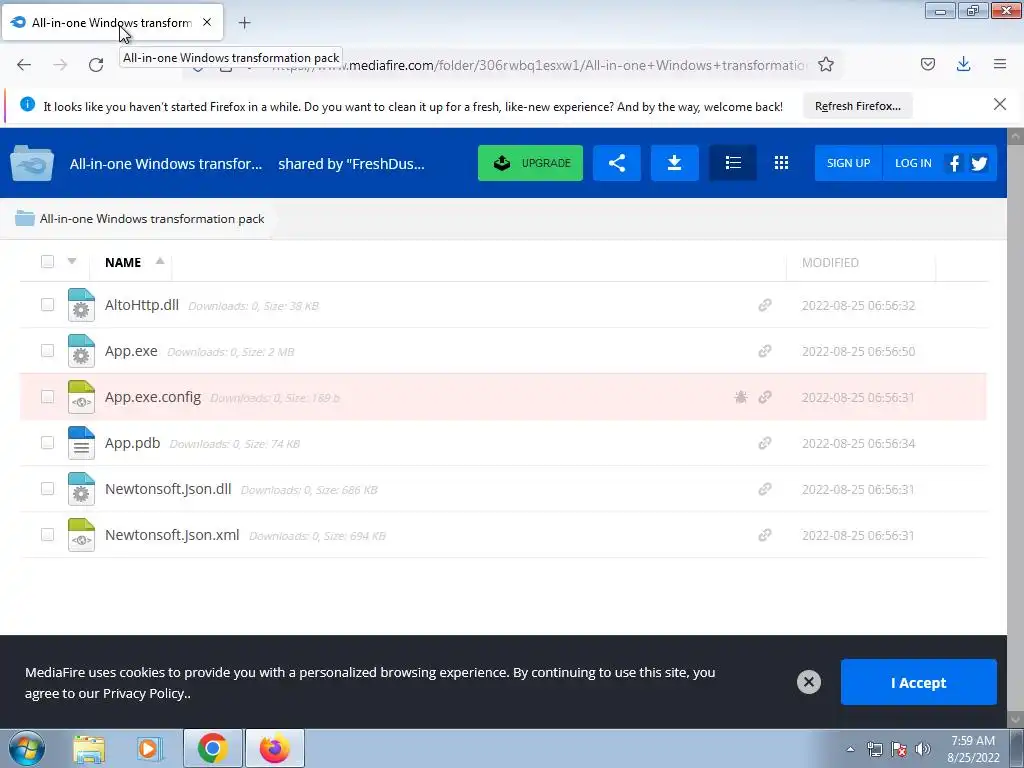Open the Pocket save icon
The width and height of the screenshot is (1024, 768).
point(927,64)
